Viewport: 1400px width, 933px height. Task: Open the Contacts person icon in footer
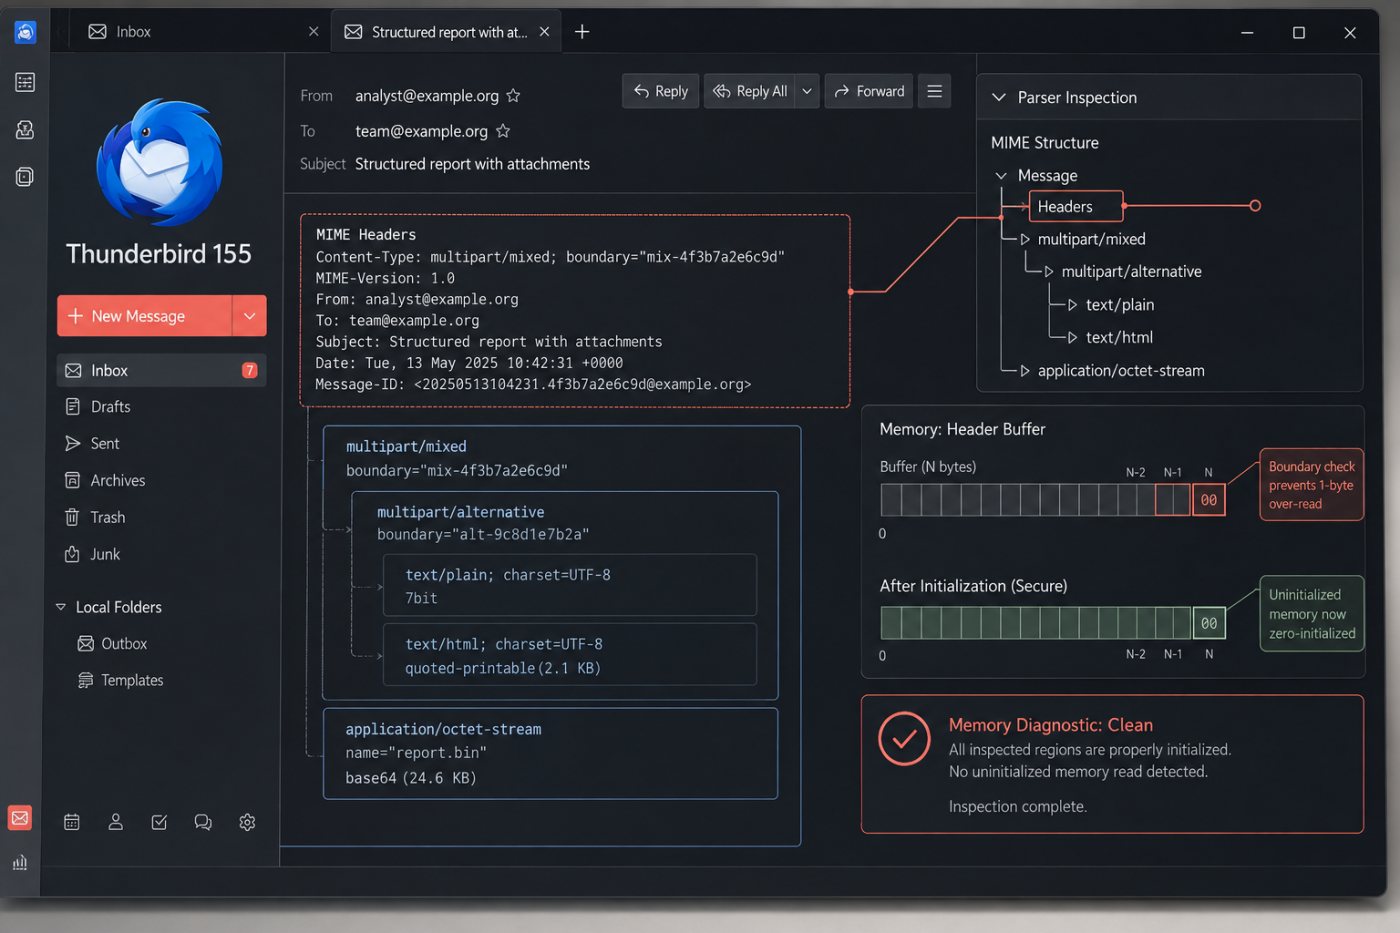pos(116,822)
